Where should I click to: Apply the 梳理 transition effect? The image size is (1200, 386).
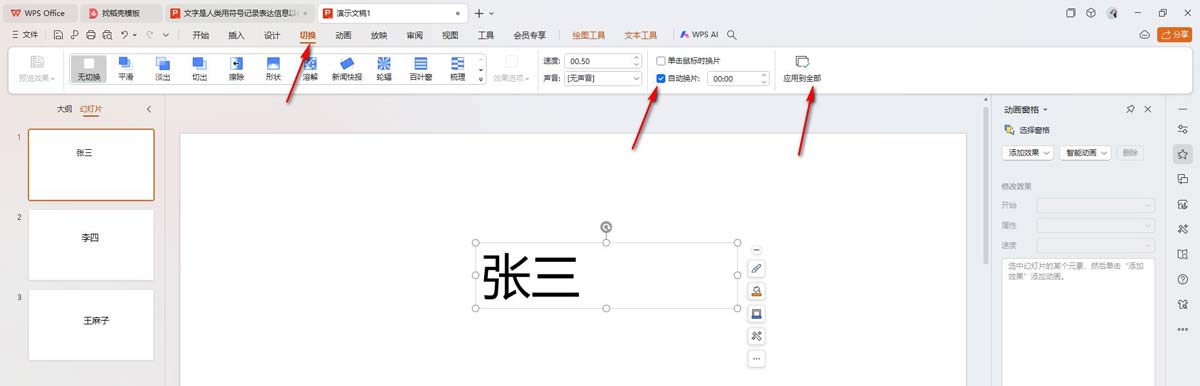click(458, 68)
